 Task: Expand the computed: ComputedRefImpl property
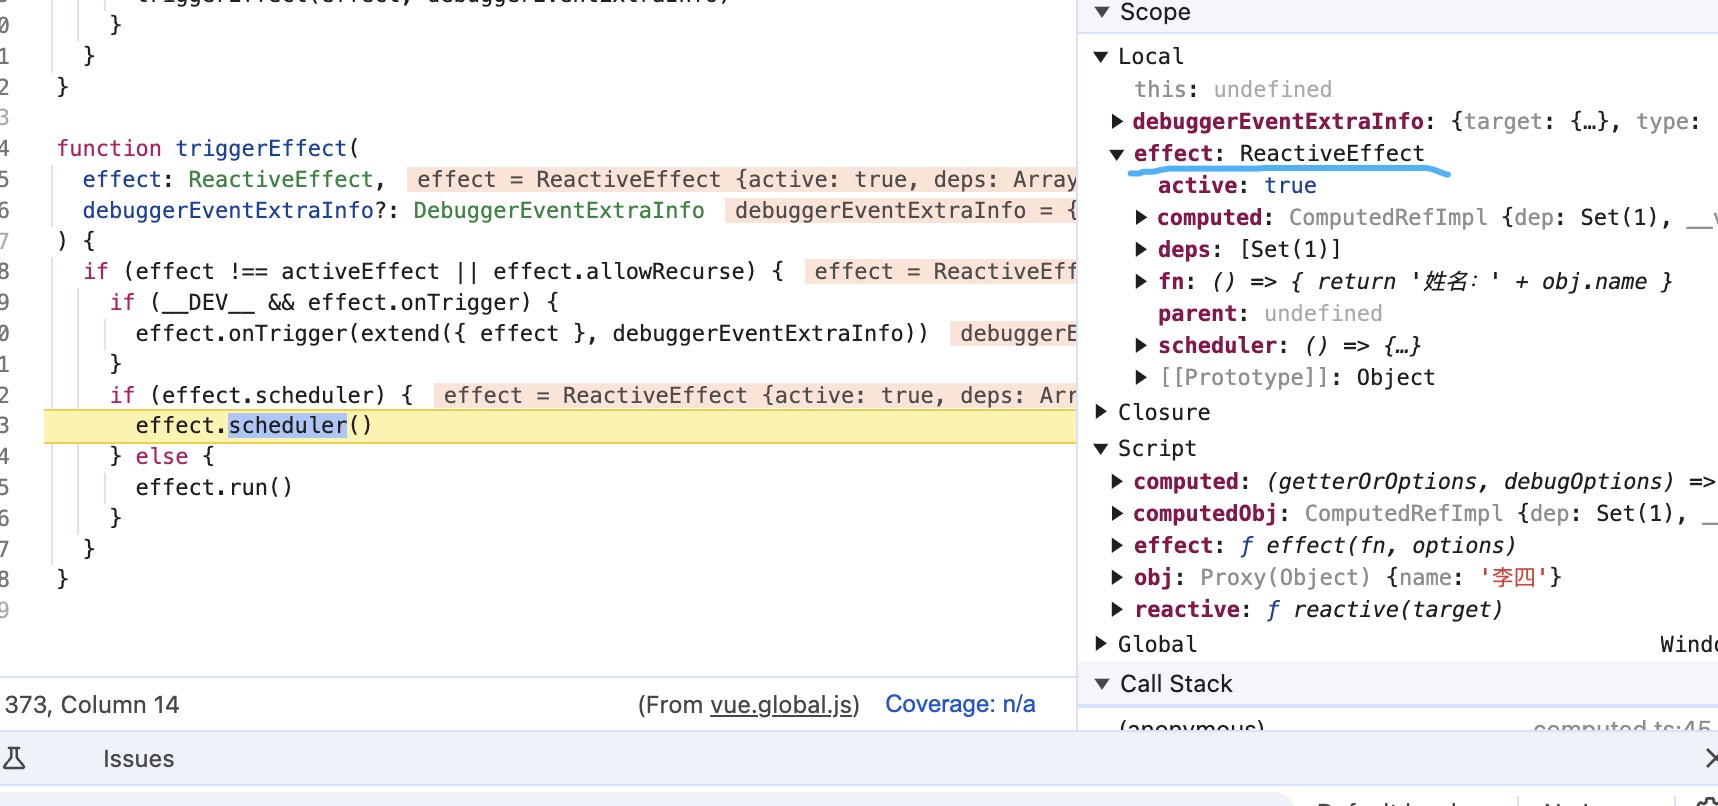(x=1142, y=218)
